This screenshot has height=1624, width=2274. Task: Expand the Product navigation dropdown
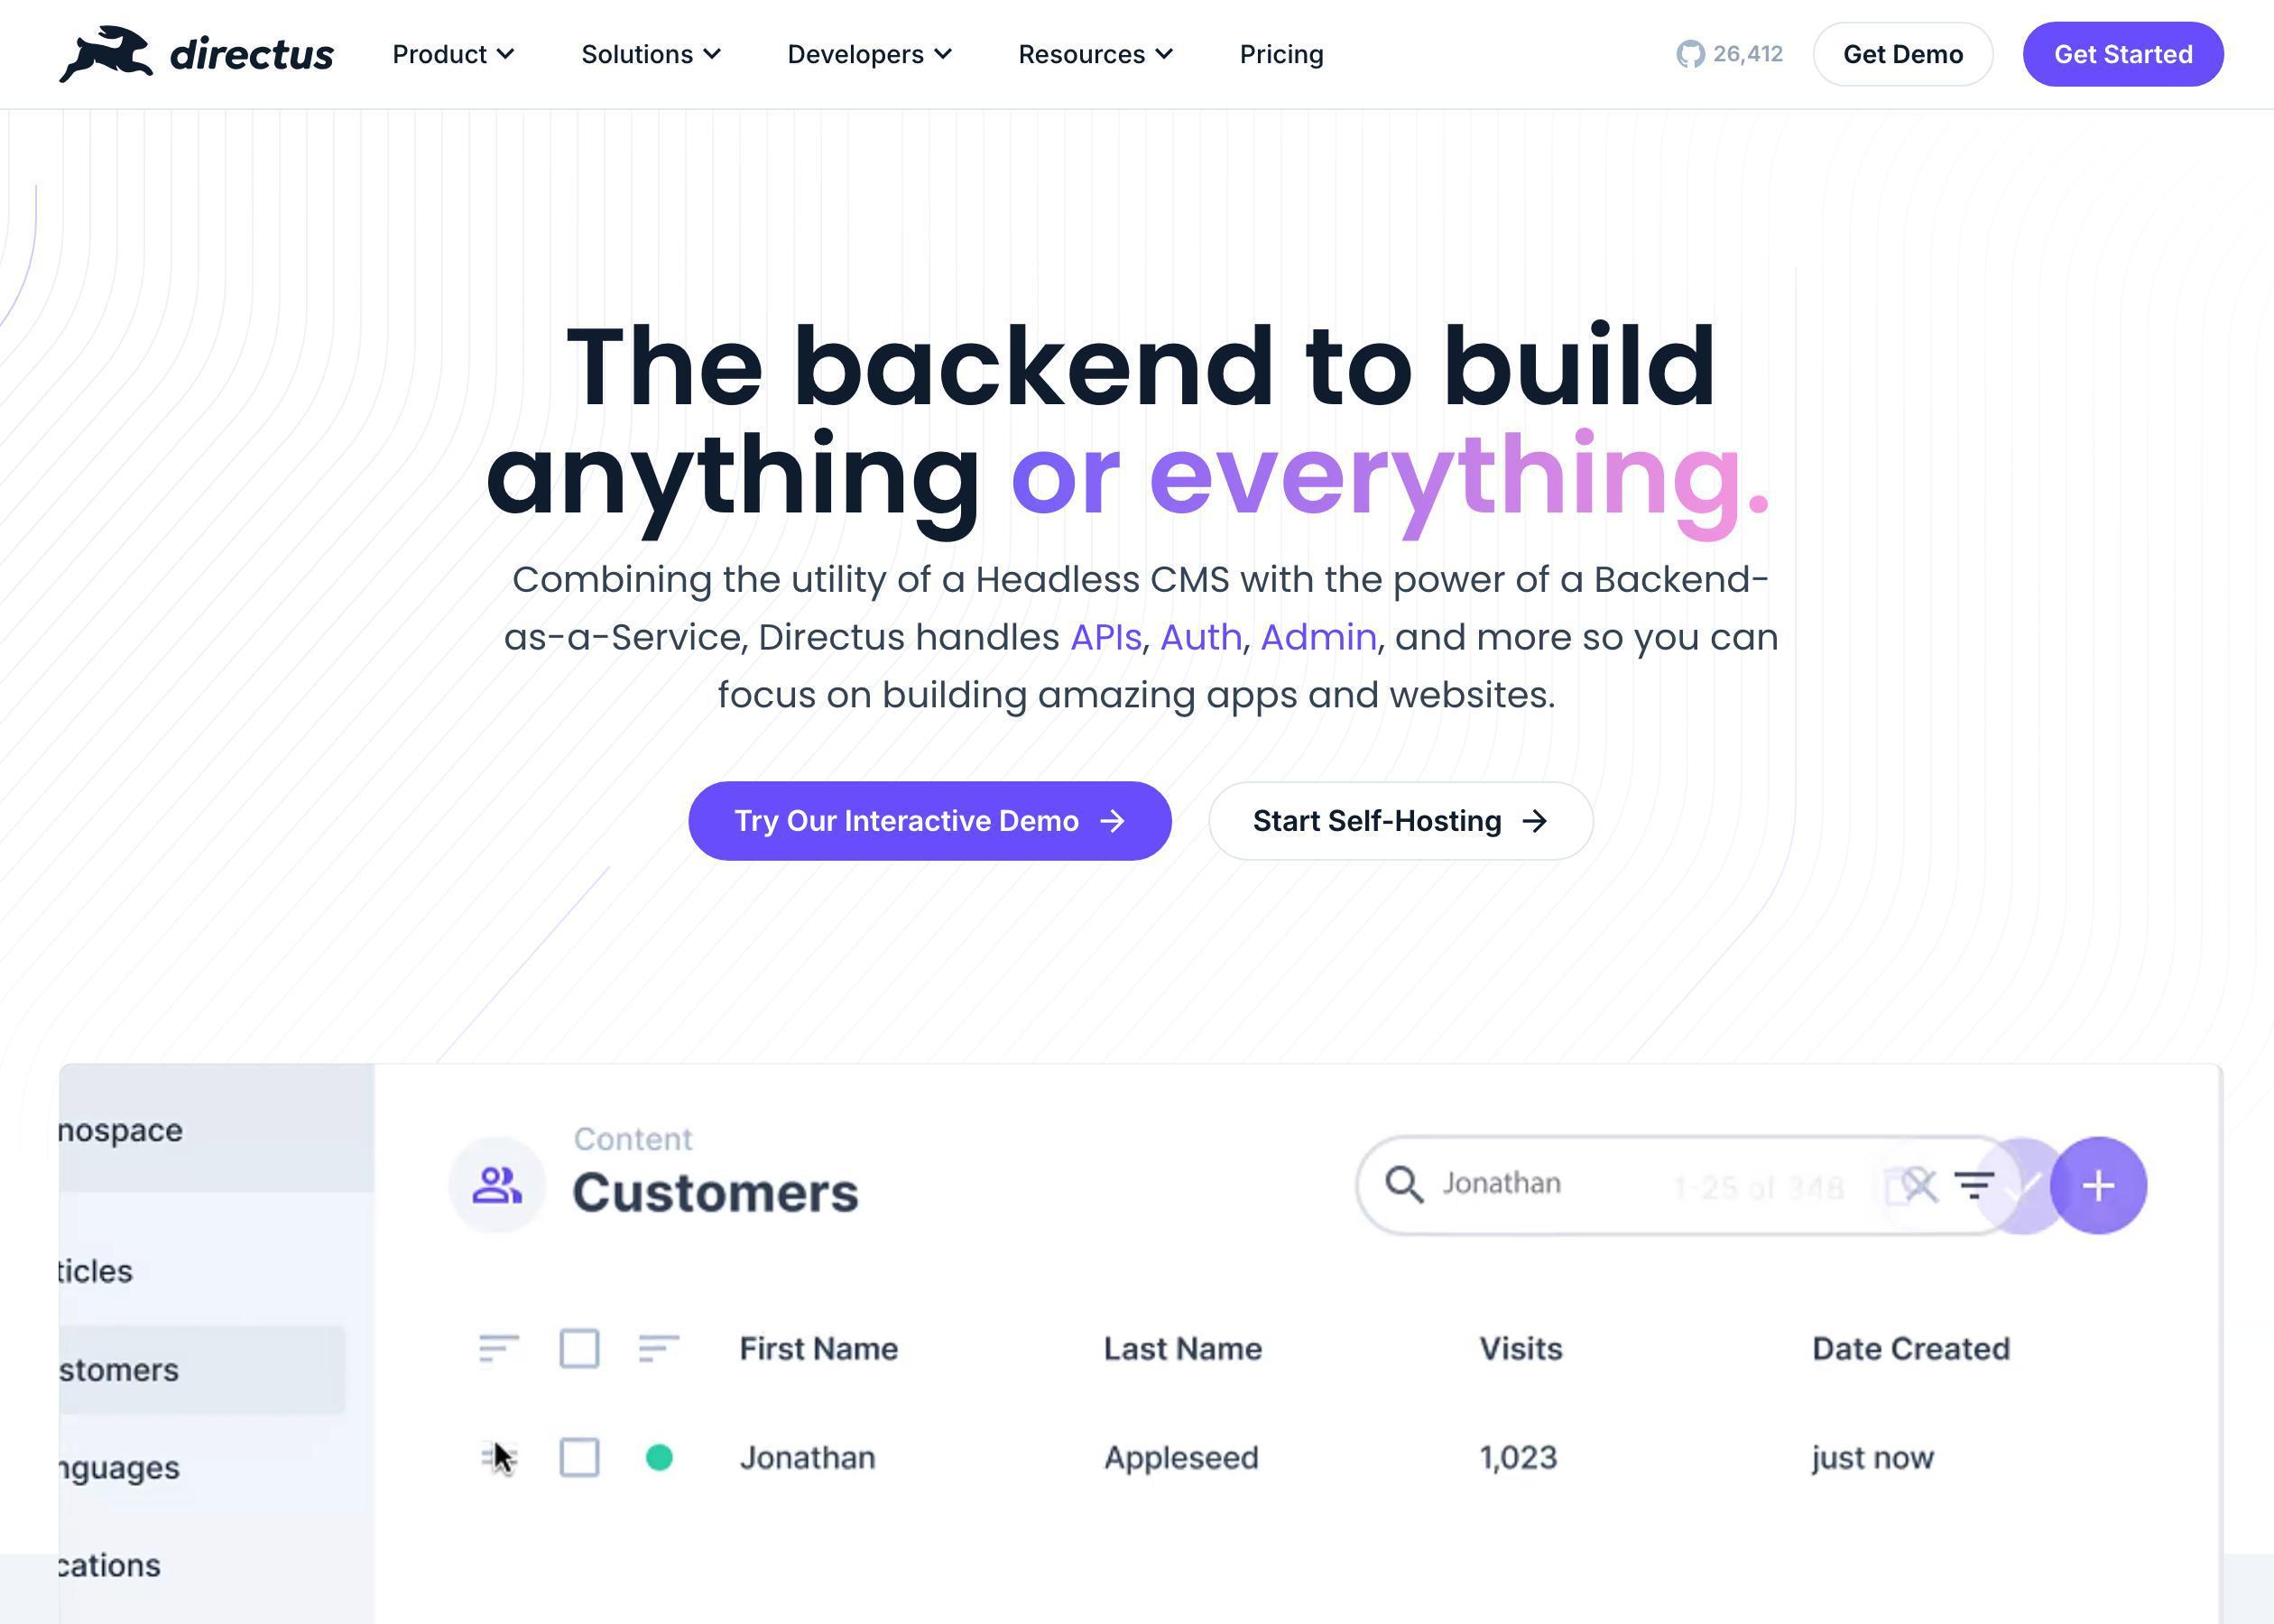tap(453, 52)
